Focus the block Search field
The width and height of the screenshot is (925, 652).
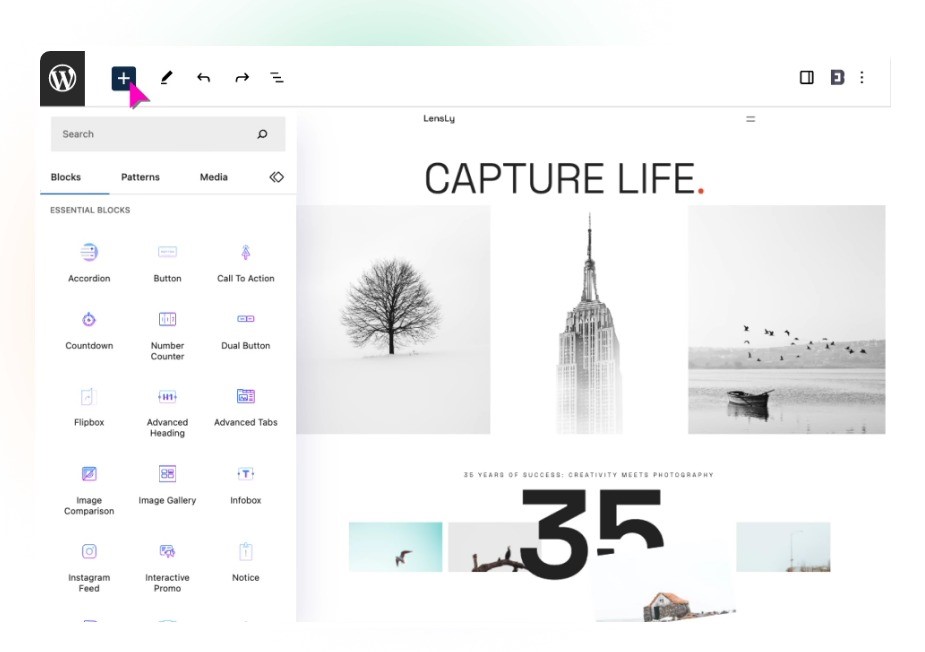tap(168, 134)
